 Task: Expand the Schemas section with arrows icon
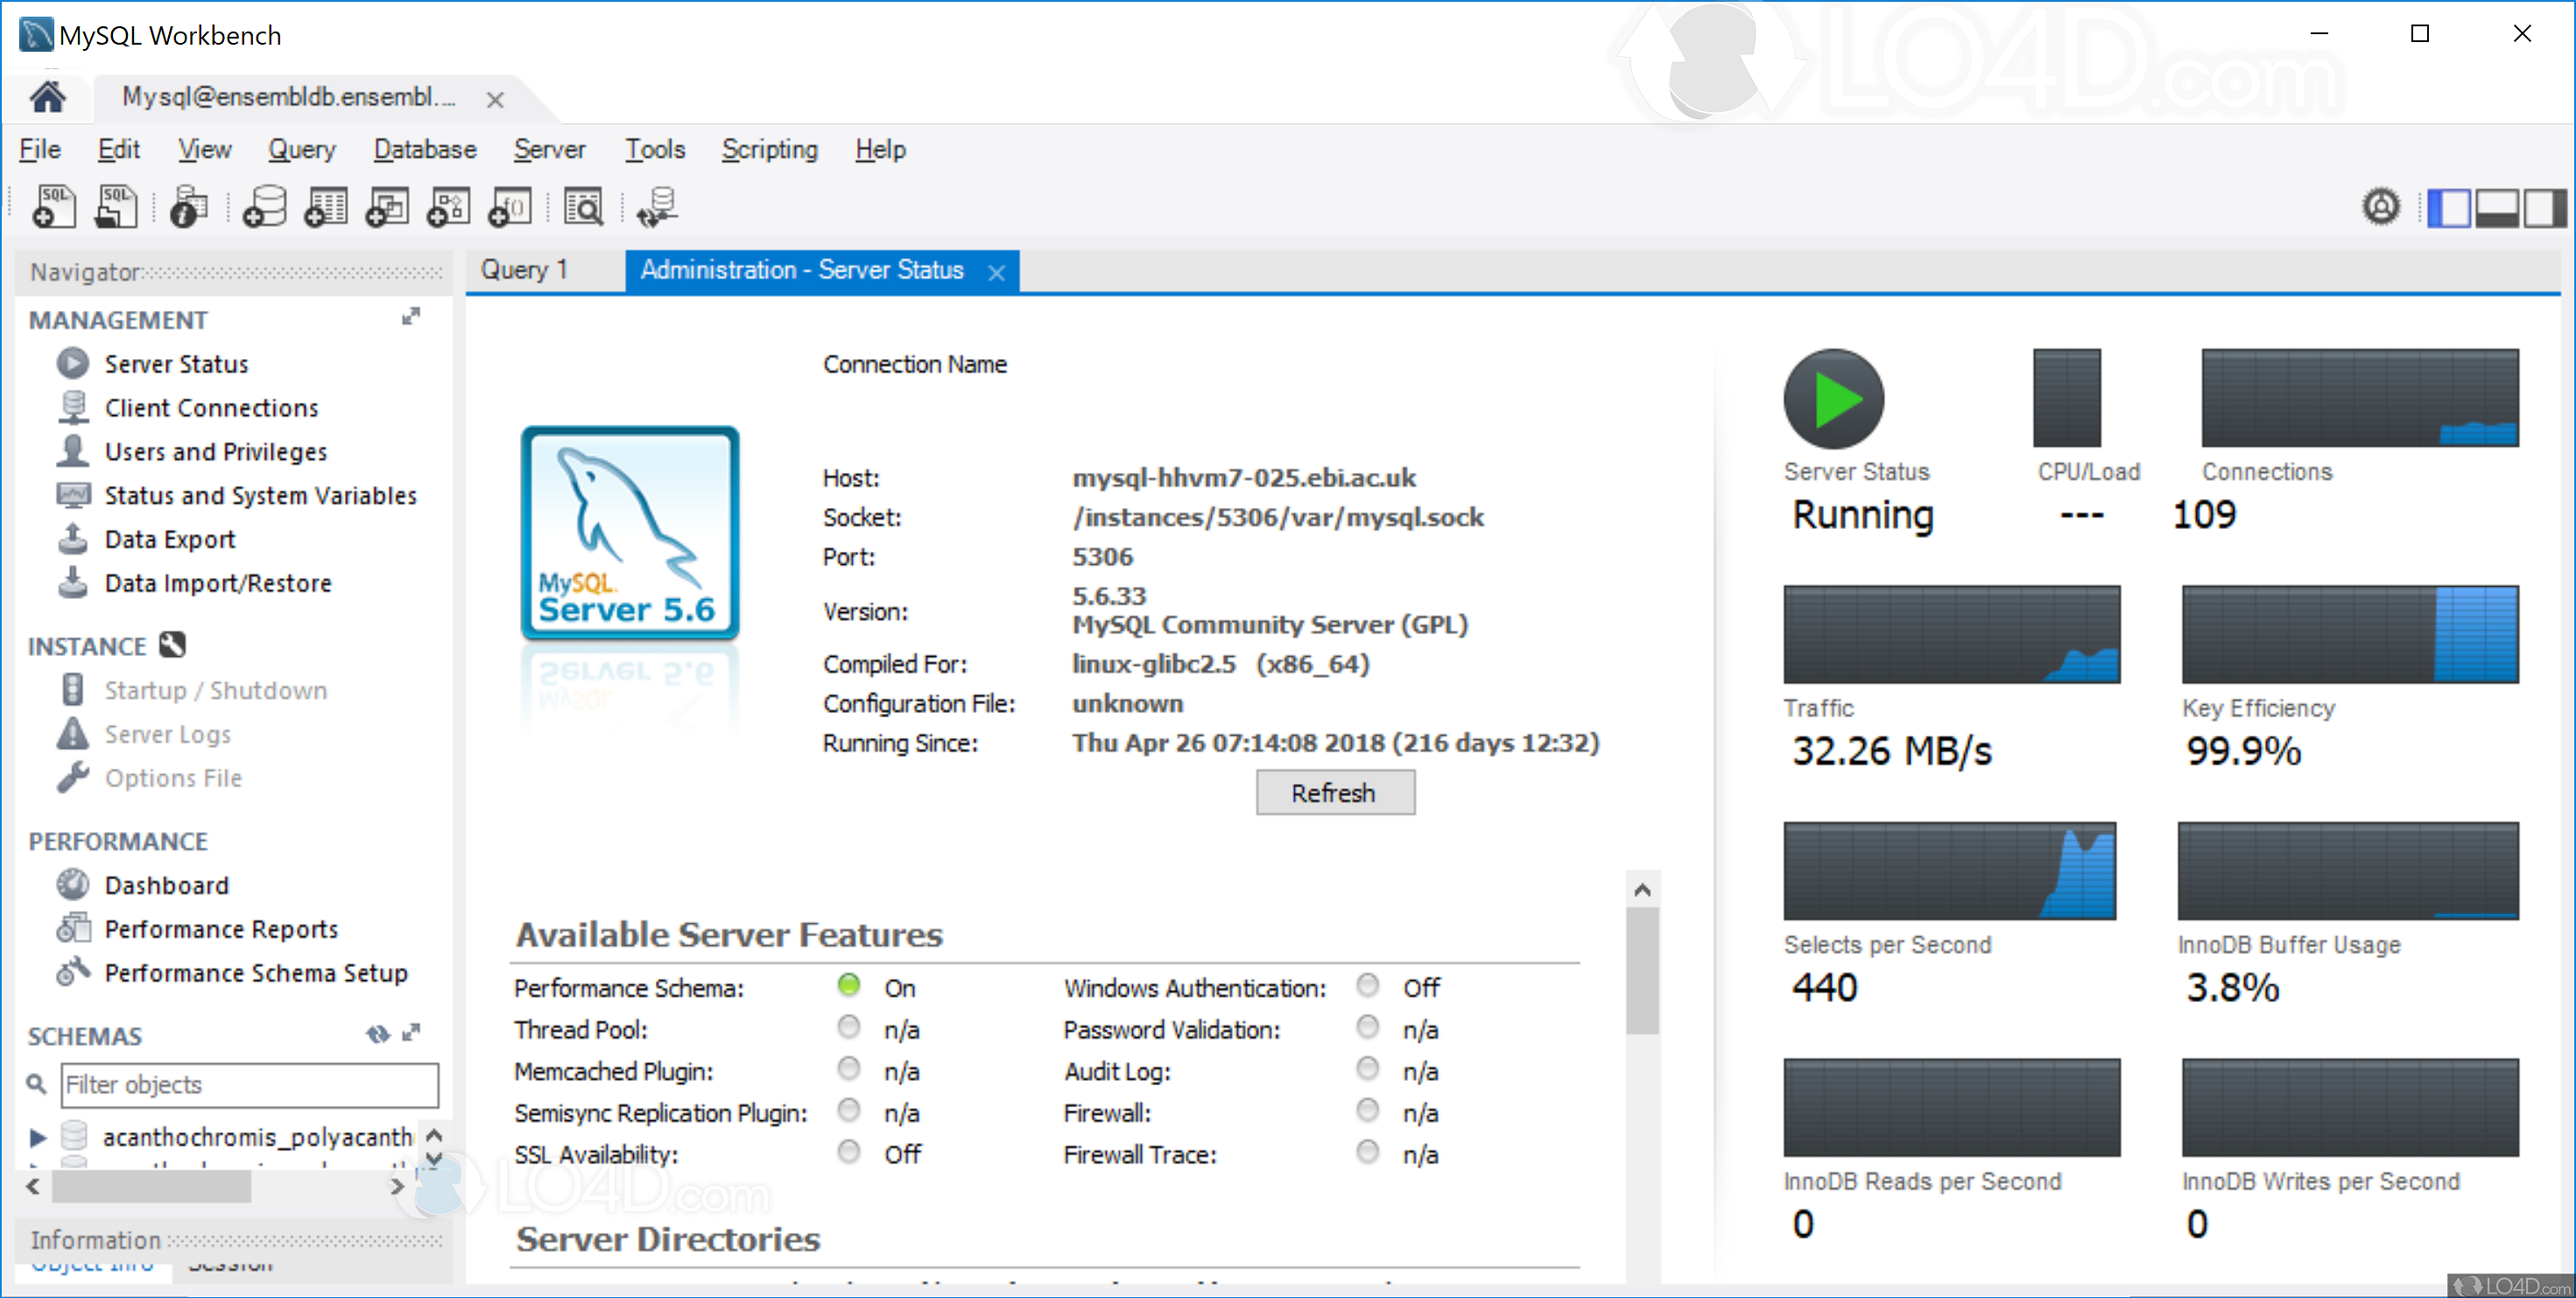pos(411,1032)
